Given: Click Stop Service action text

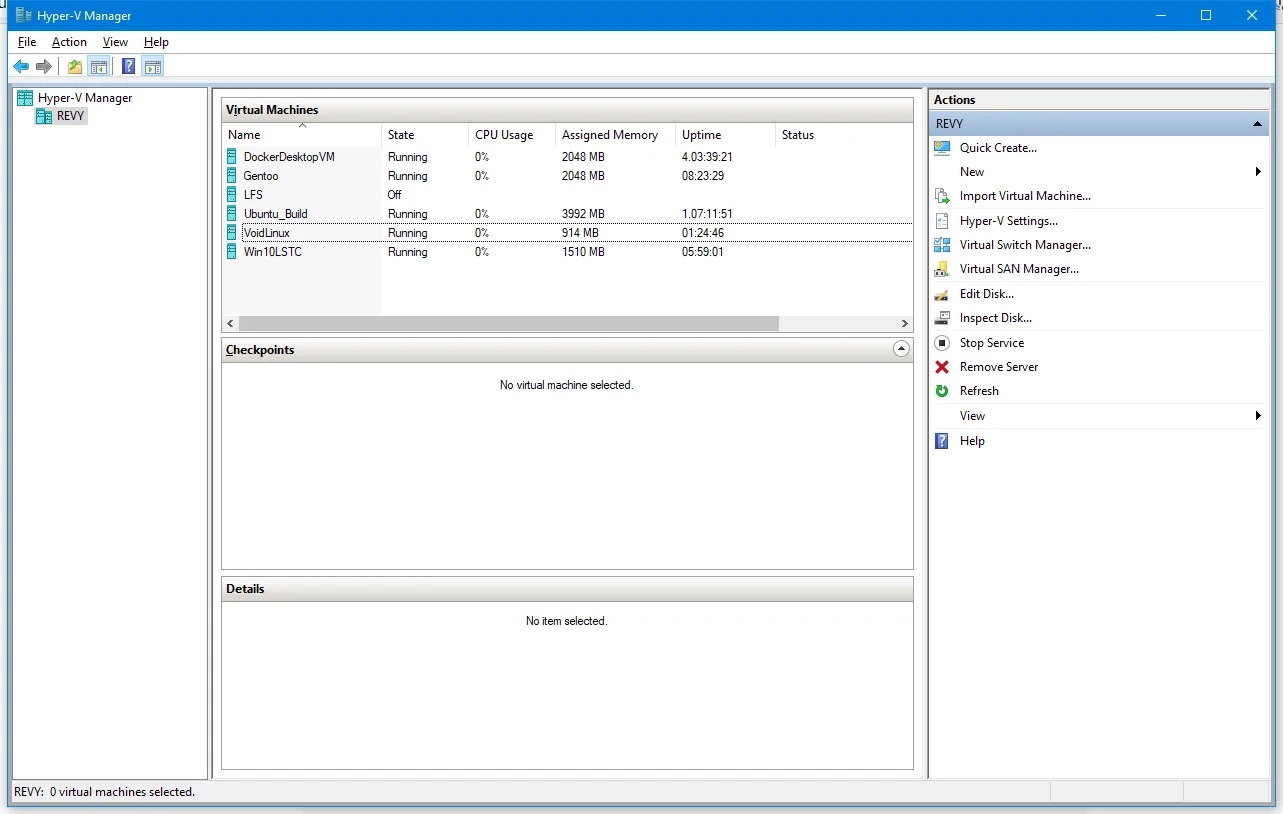Looking at the screenshot, I should tap(992, 343).
